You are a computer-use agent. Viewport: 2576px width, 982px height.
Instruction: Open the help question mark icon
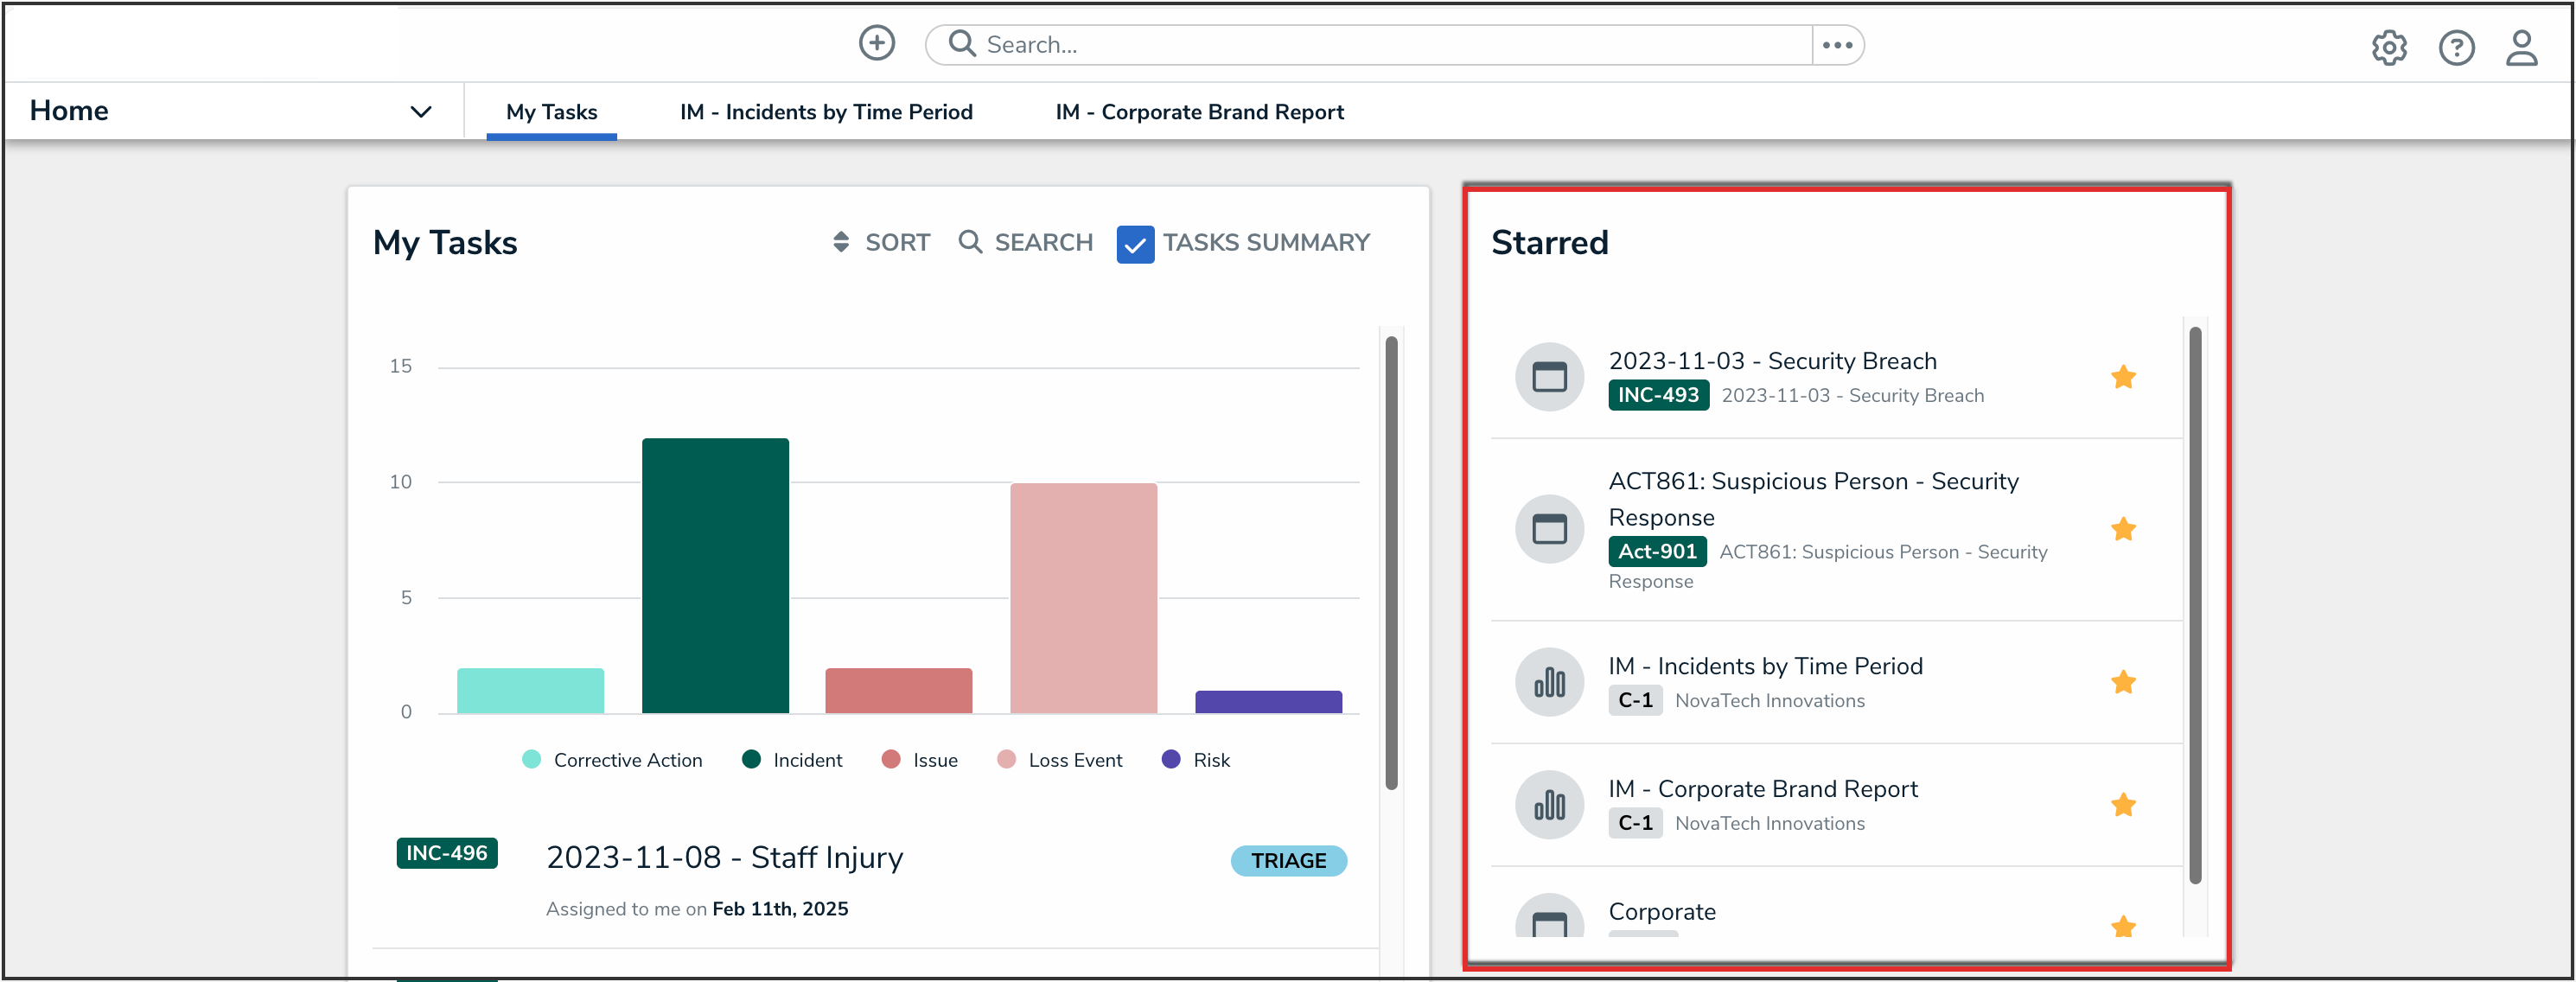pyautogui.click(x=2455, y=47)
